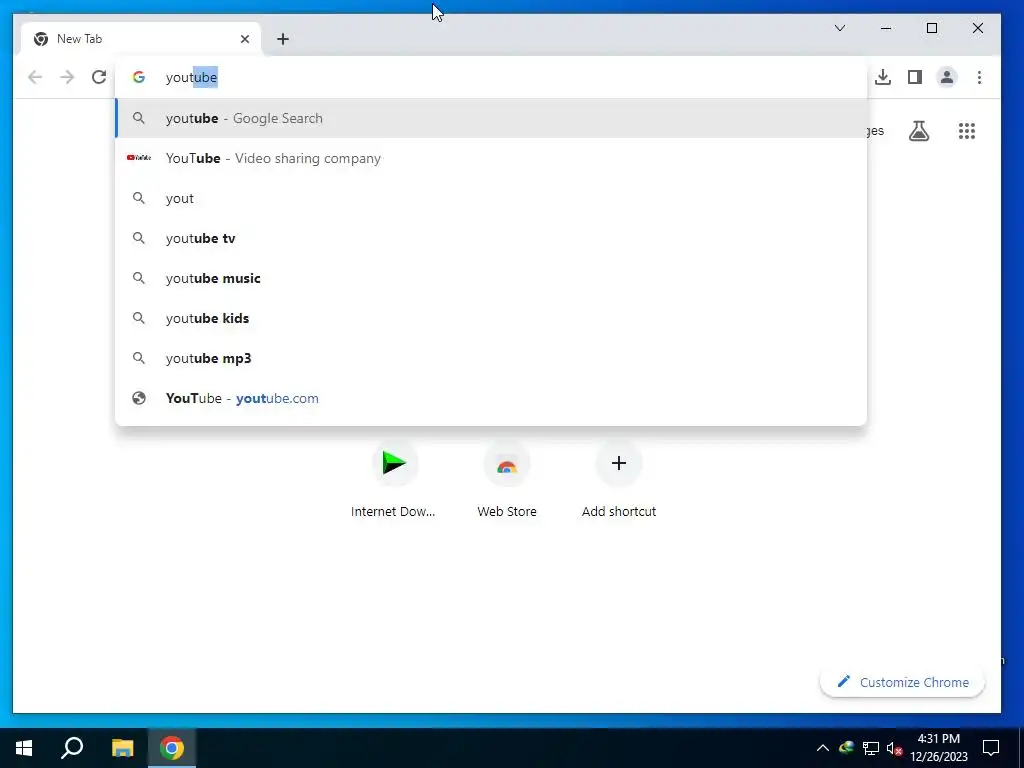Open the taskbar clock and date

(938, 748)
